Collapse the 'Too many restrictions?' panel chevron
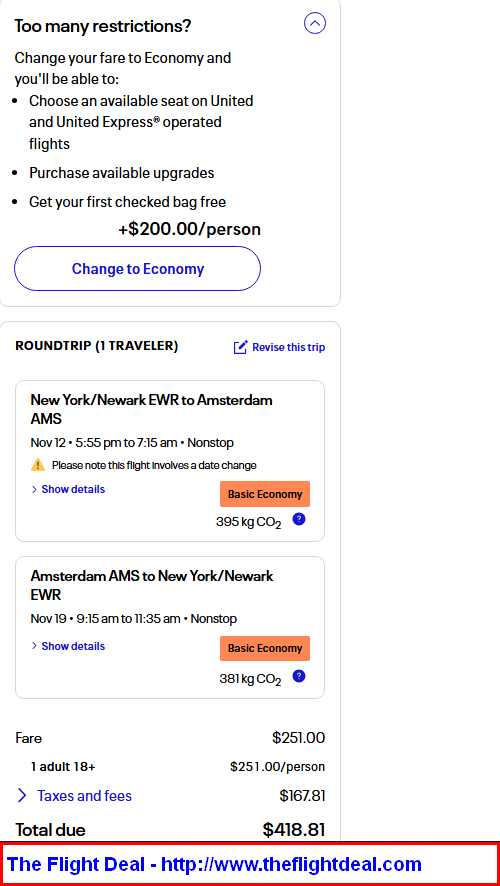500x886 pixels. (315, 23)
